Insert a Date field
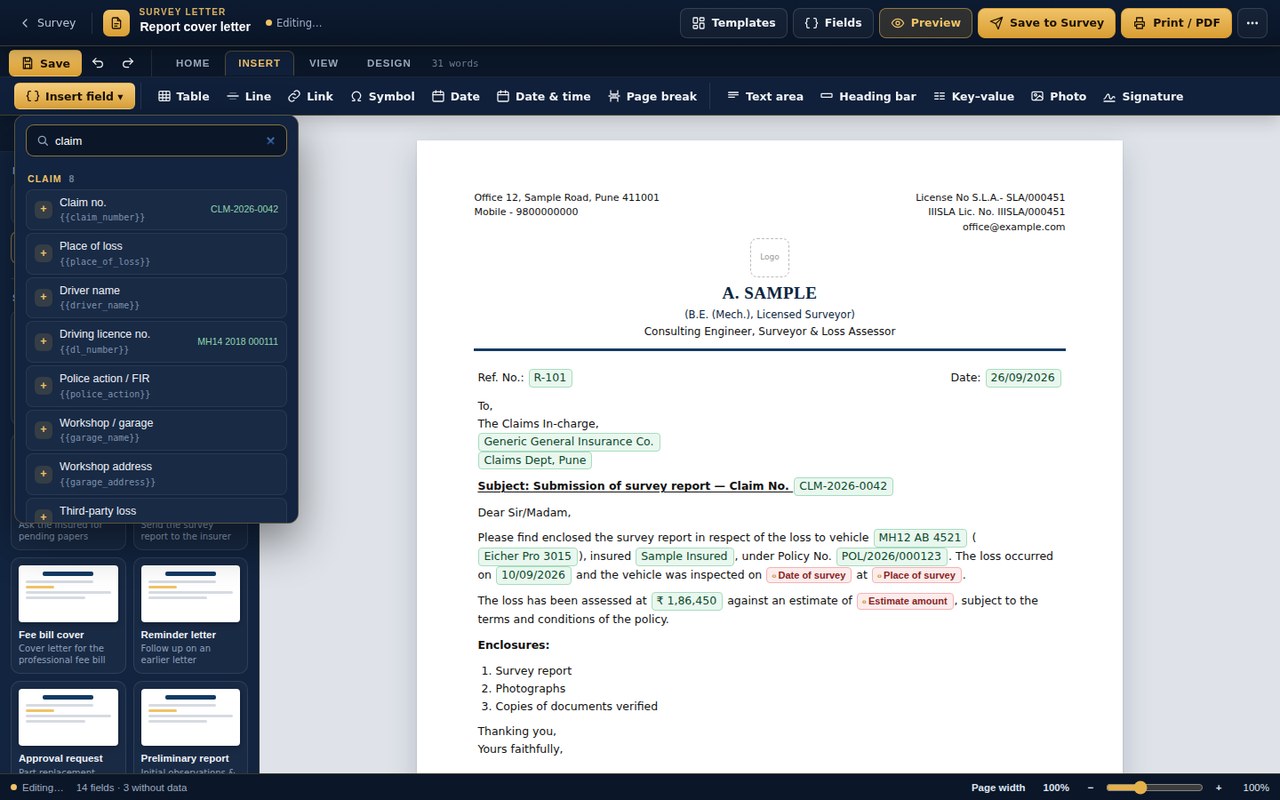 [x=456, y=96]
